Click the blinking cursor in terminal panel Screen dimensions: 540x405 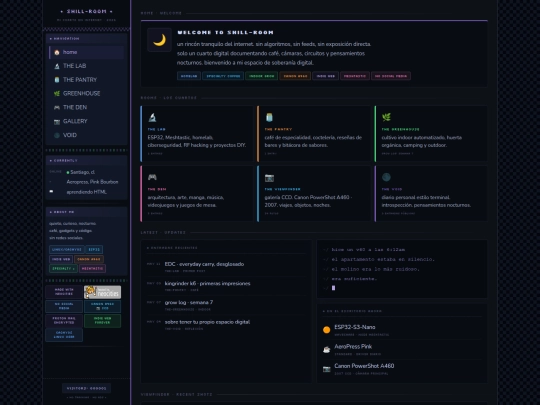point(333,288)
